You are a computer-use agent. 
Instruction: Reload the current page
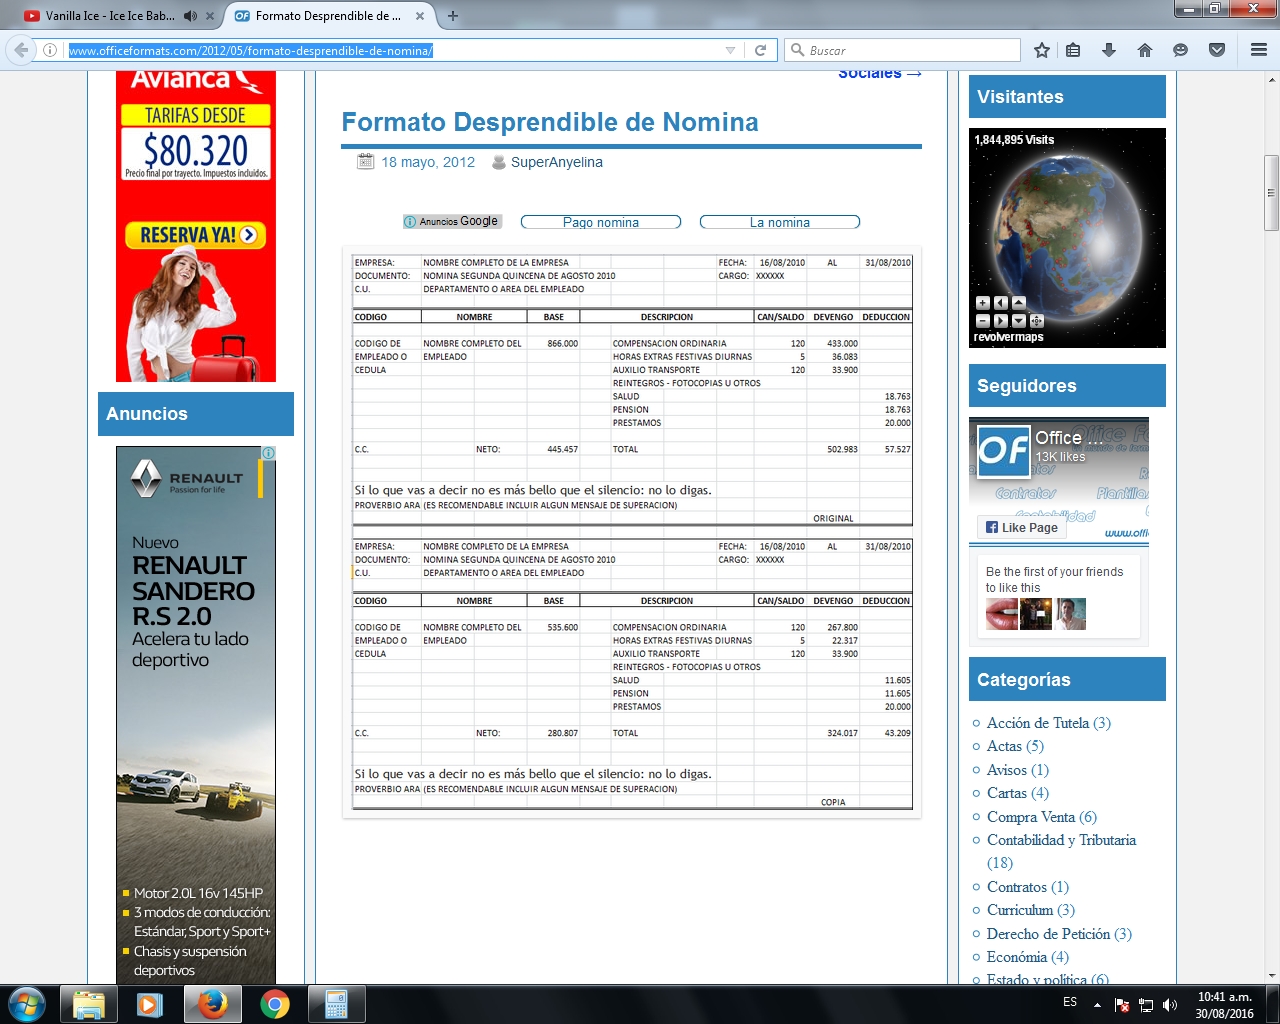tap(761, 49)
